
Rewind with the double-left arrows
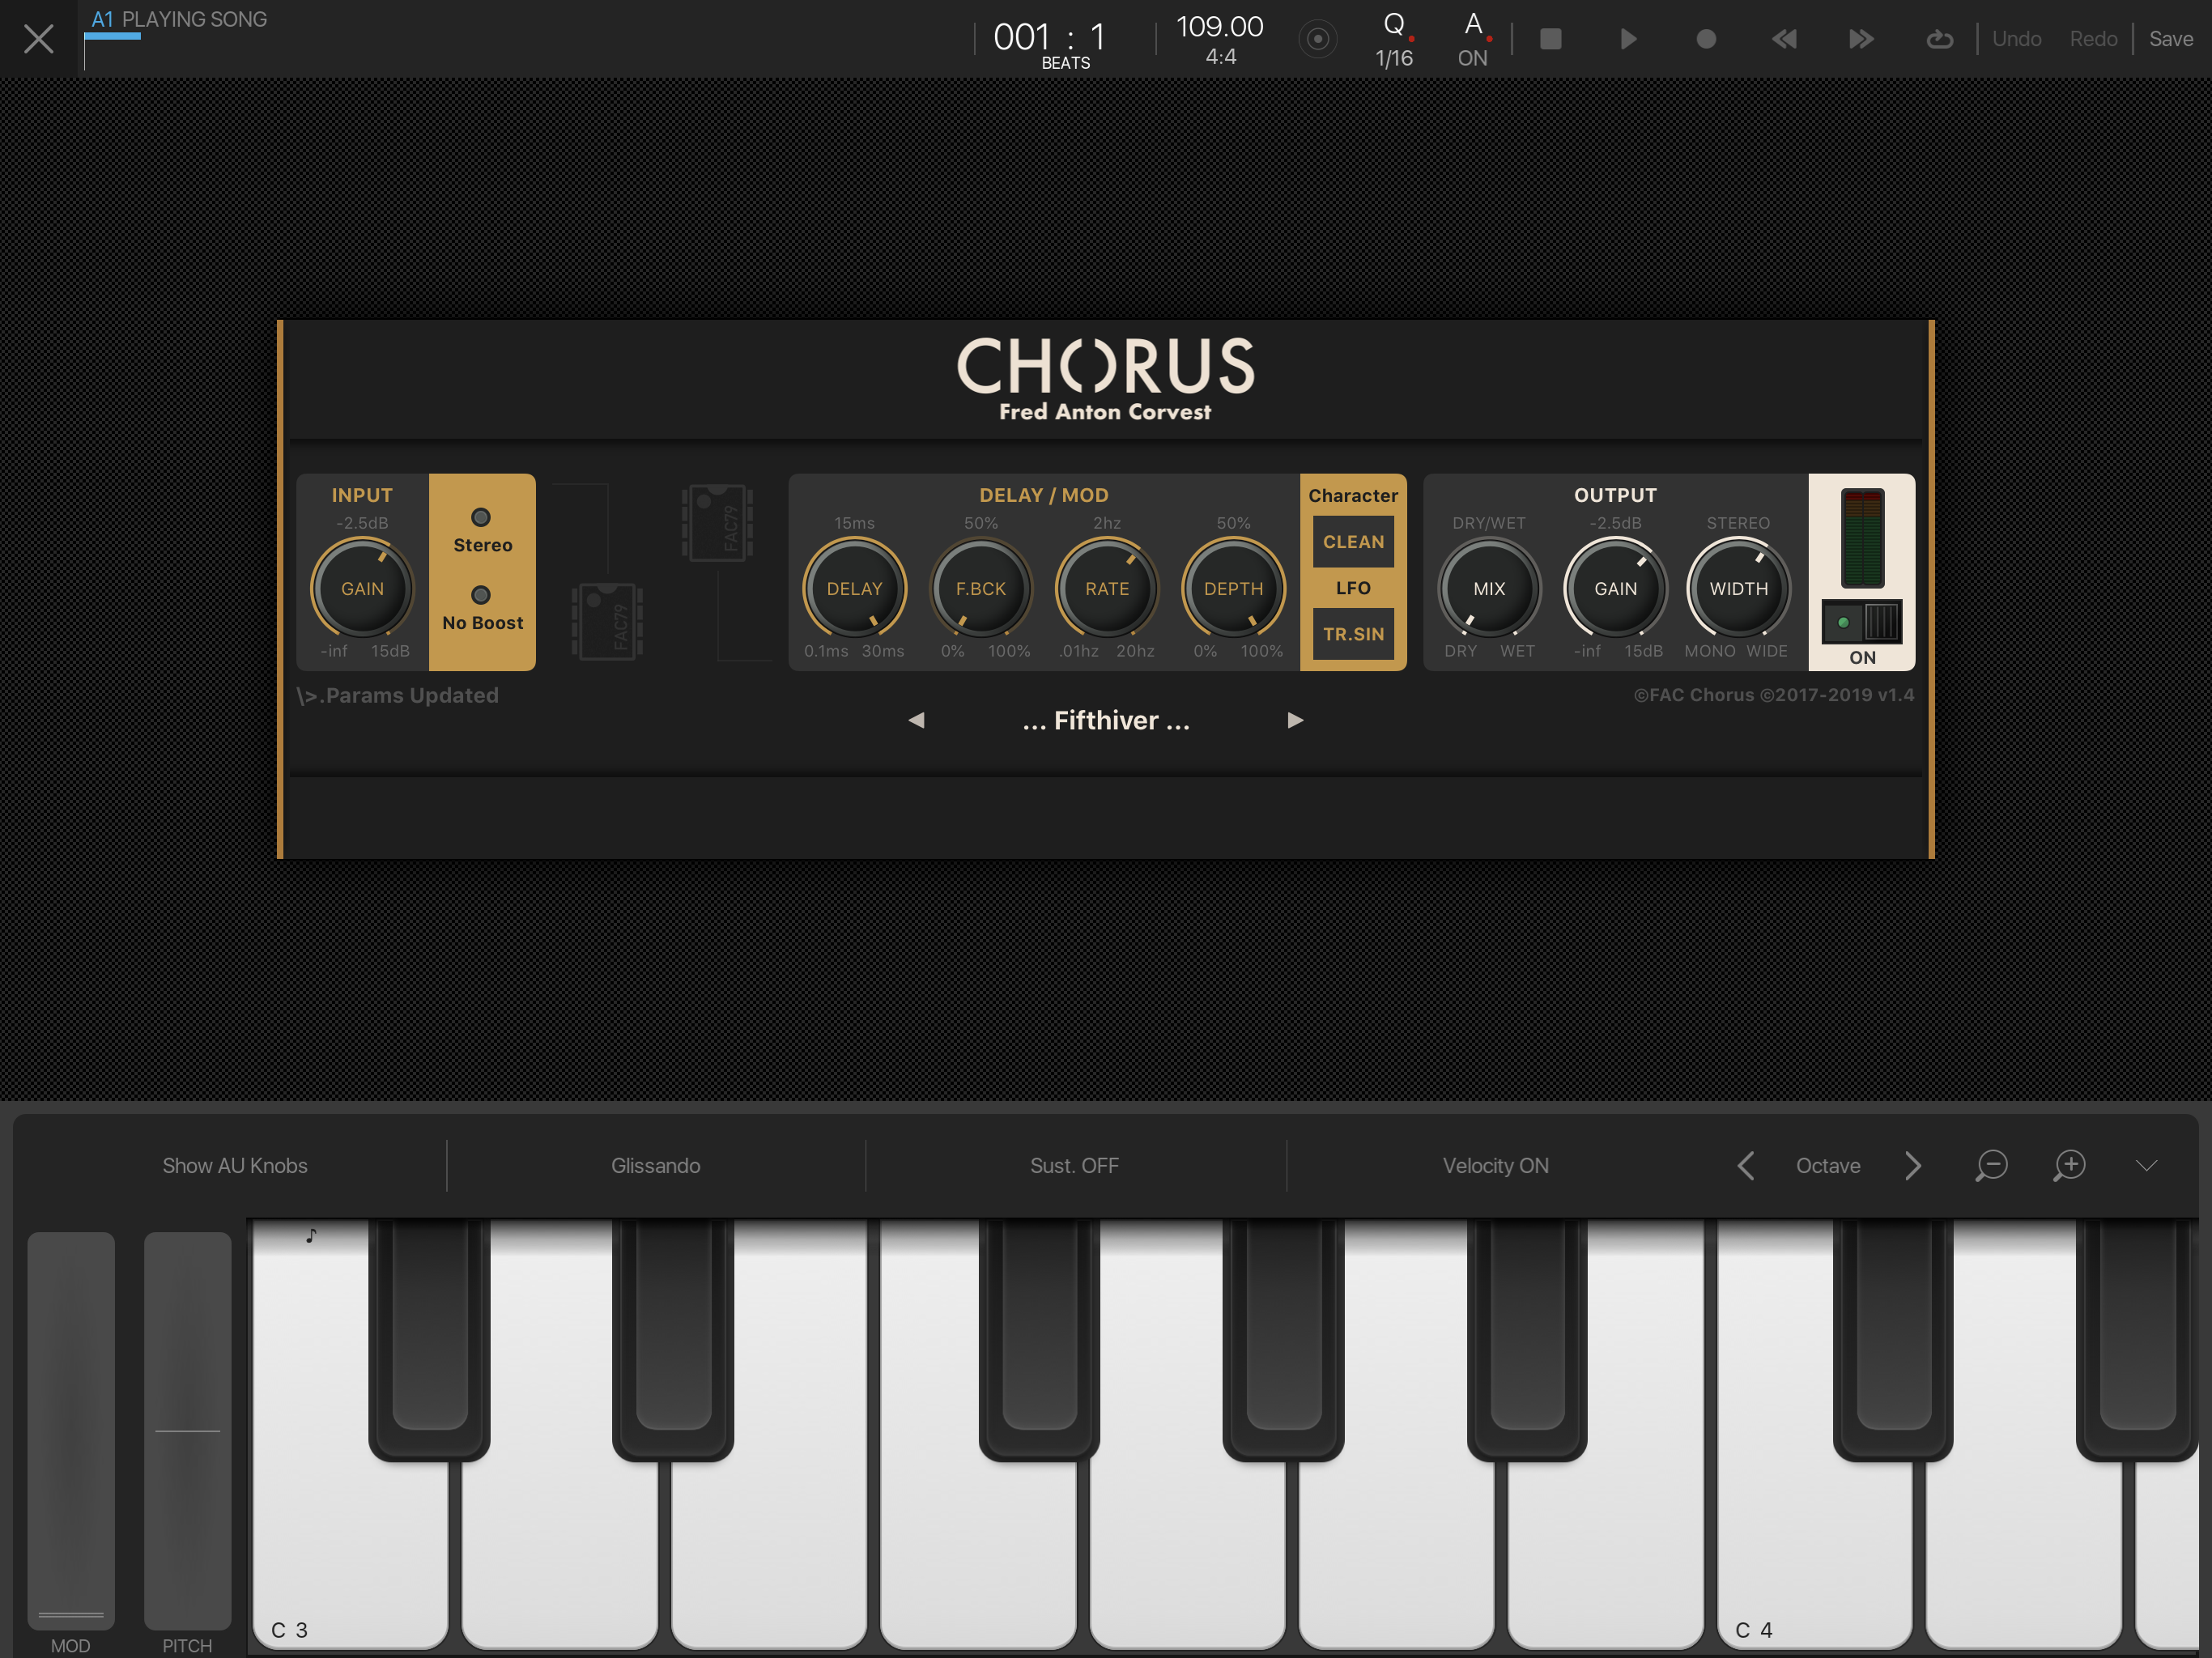[1784, 39]
